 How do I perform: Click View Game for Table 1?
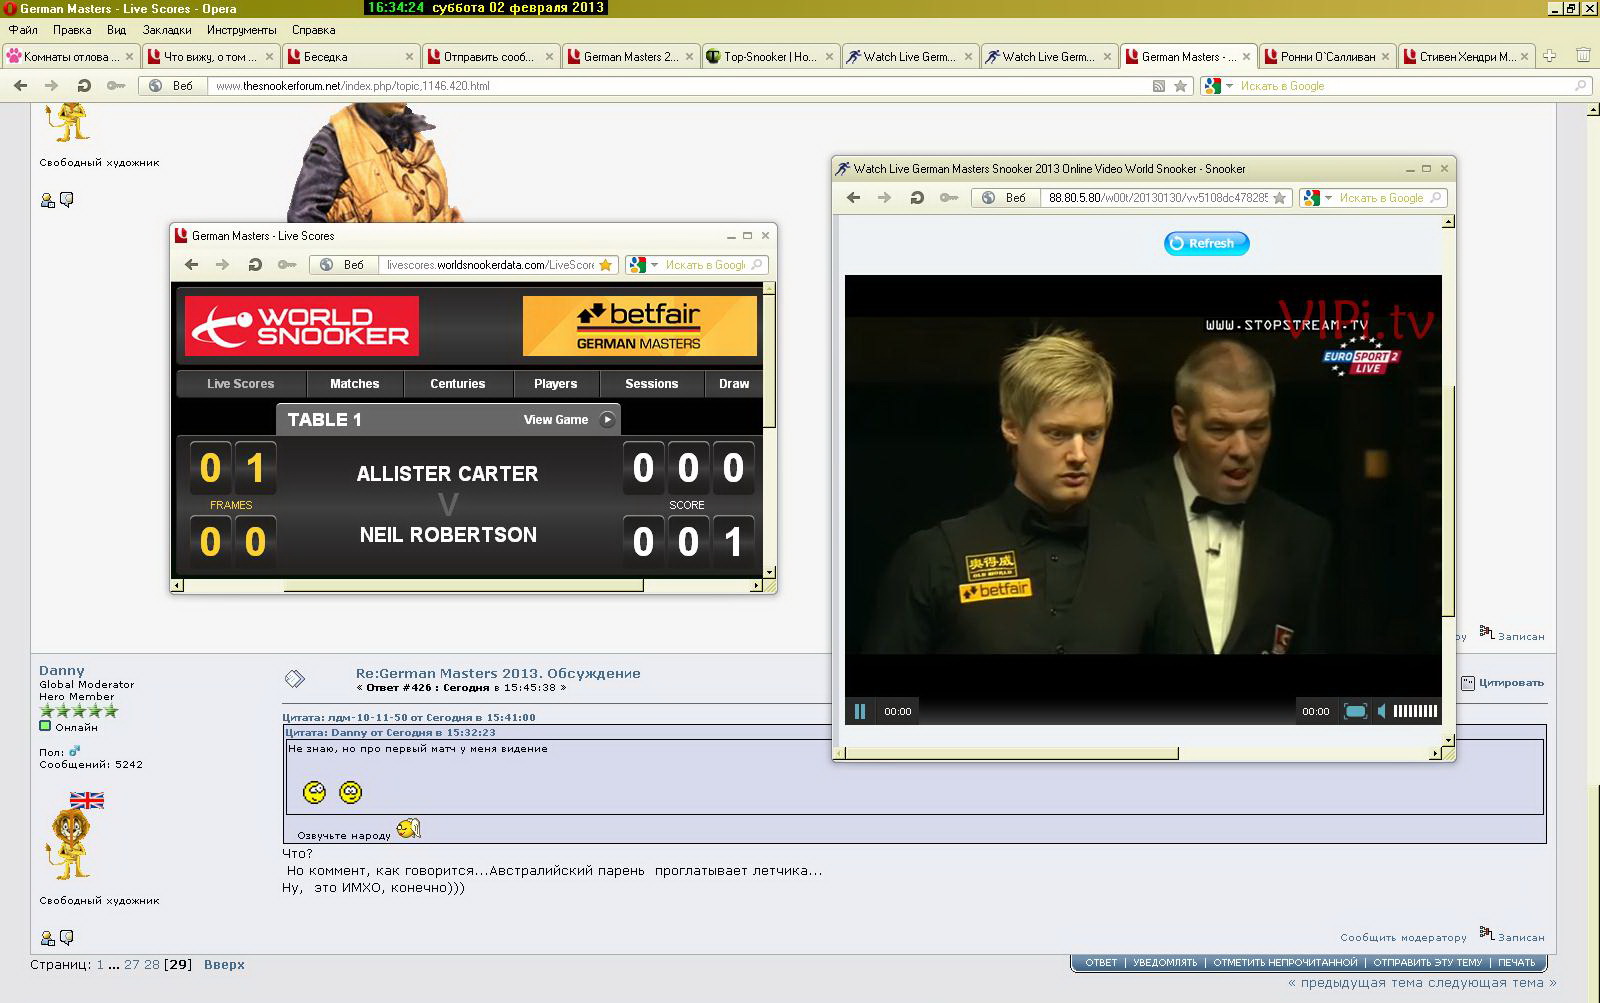click(569, 420)
